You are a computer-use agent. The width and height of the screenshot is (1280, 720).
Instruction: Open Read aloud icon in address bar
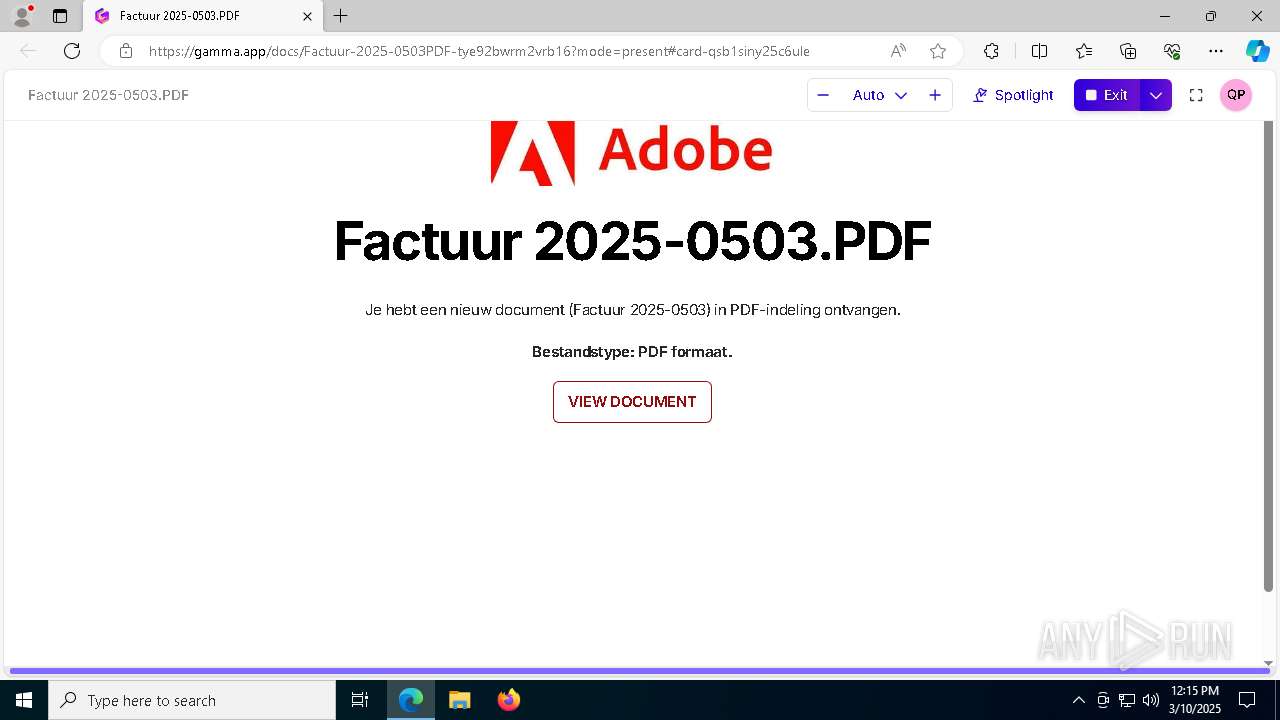pyautogui.click(x=898, y=51)
